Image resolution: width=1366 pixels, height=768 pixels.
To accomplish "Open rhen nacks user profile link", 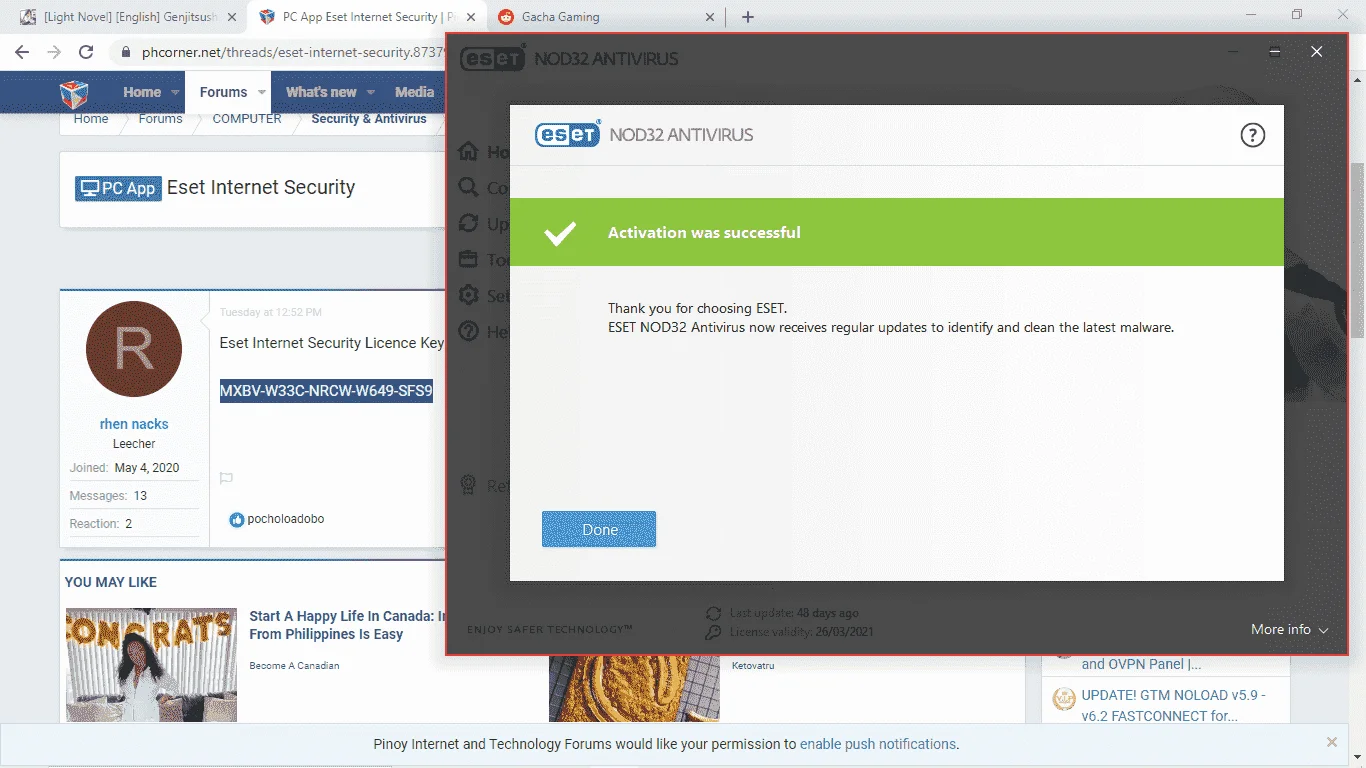I will click(134, 424).
